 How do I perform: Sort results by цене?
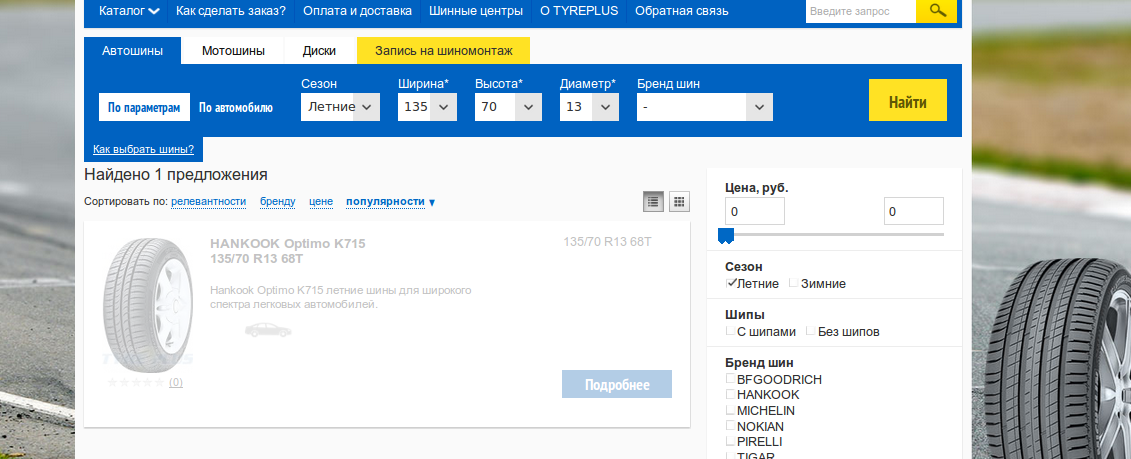[321, 201]
